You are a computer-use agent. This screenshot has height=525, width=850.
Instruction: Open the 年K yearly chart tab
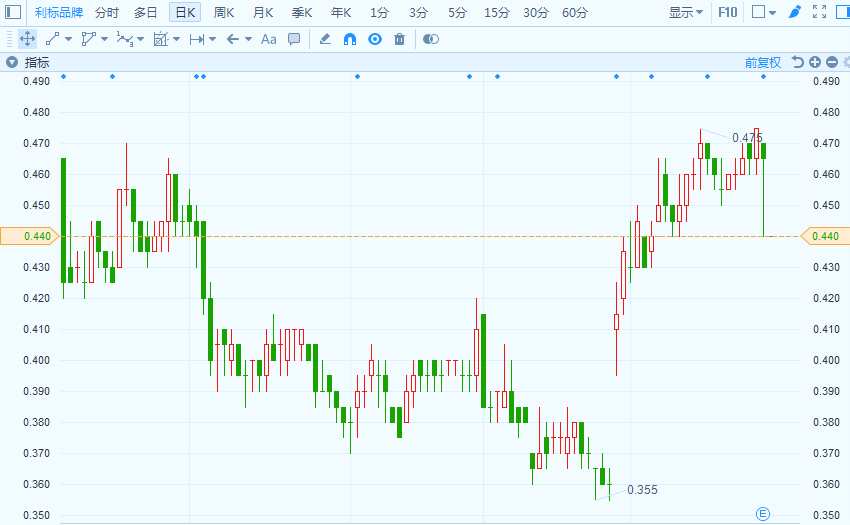tap(341, 12)
